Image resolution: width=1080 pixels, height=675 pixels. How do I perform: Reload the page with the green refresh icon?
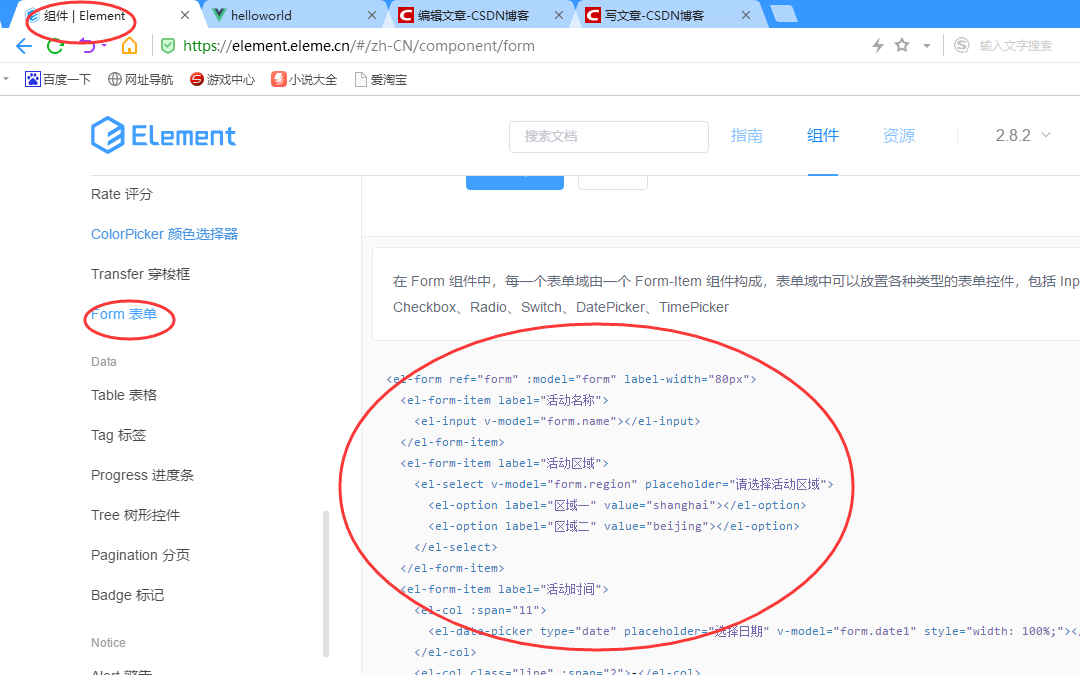[55, 46]
